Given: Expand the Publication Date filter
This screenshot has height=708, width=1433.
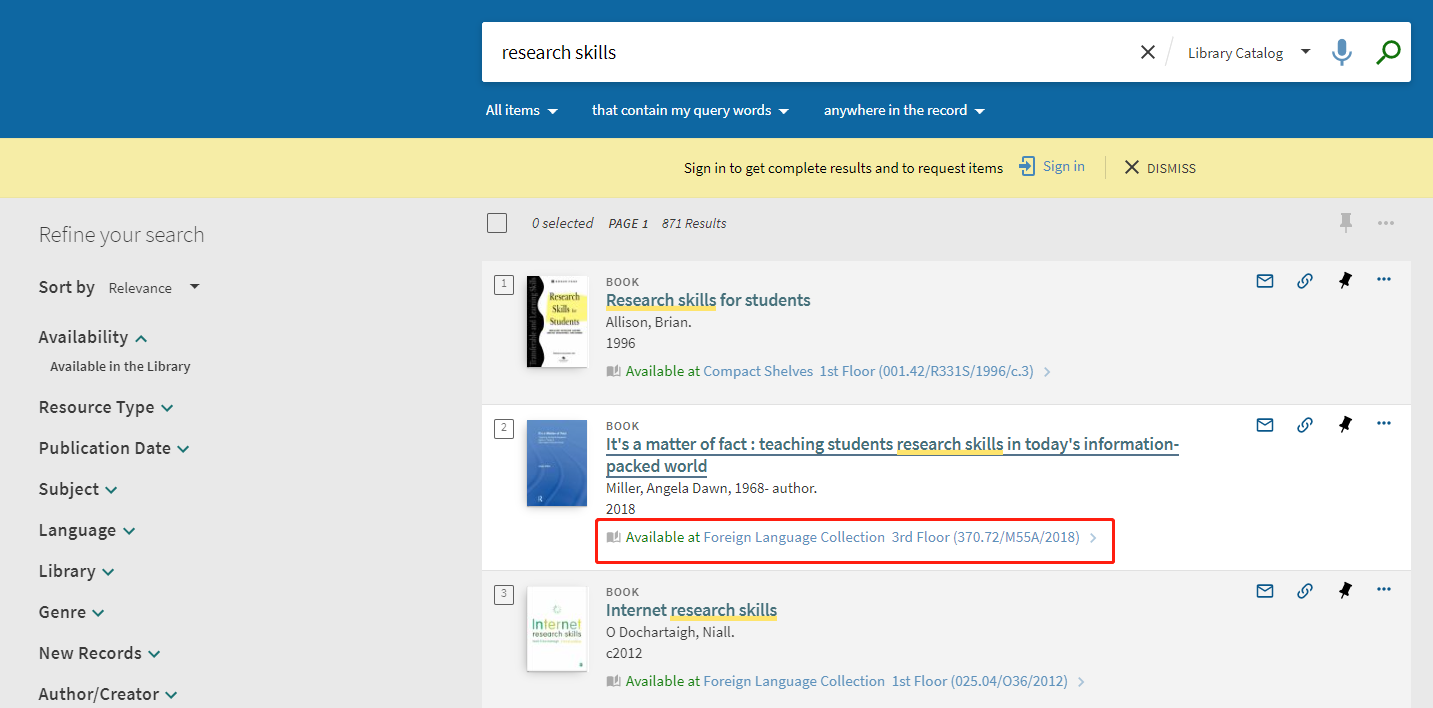Looking at the screenshot, I should (x=113, y=448).
